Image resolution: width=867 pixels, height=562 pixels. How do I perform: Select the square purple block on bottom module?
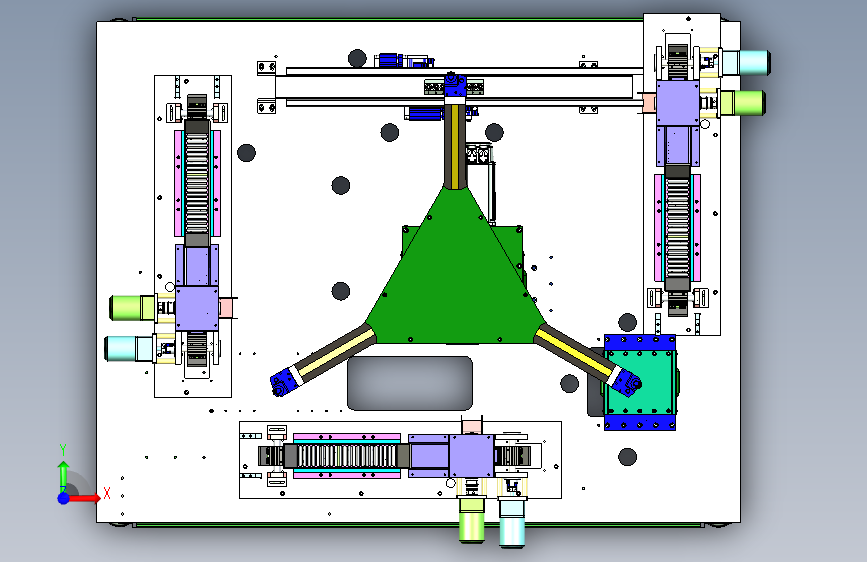click(471, 456)
